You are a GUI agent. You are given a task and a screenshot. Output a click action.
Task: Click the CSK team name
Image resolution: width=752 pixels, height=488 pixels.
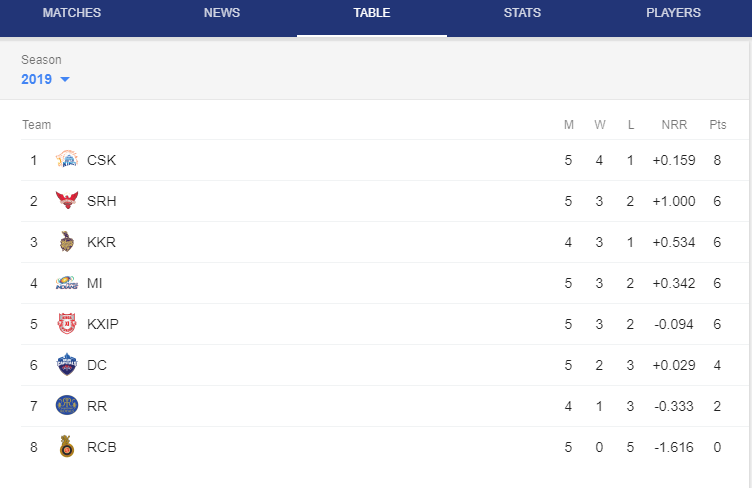point(101,160)
